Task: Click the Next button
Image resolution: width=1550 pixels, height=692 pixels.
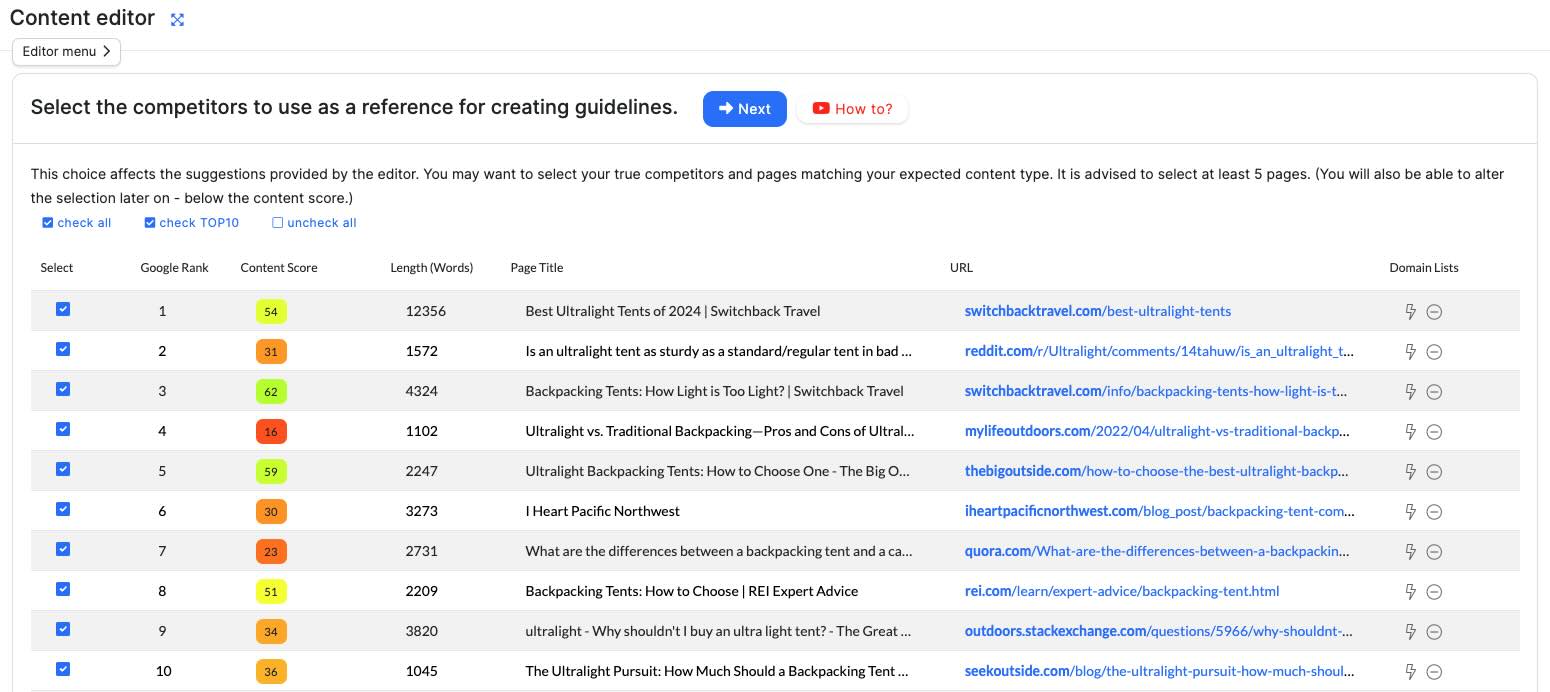Action: [x=745, y=109]
